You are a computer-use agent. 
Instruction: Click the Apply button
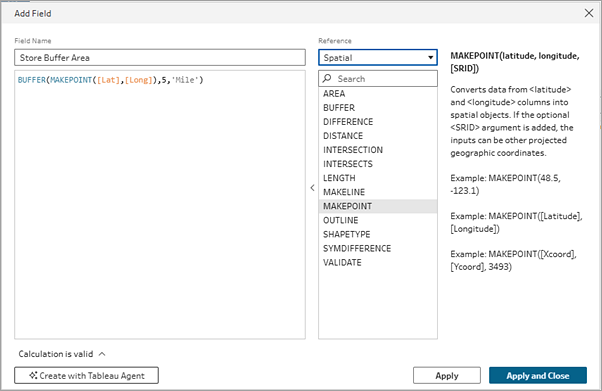pos(447,375)
